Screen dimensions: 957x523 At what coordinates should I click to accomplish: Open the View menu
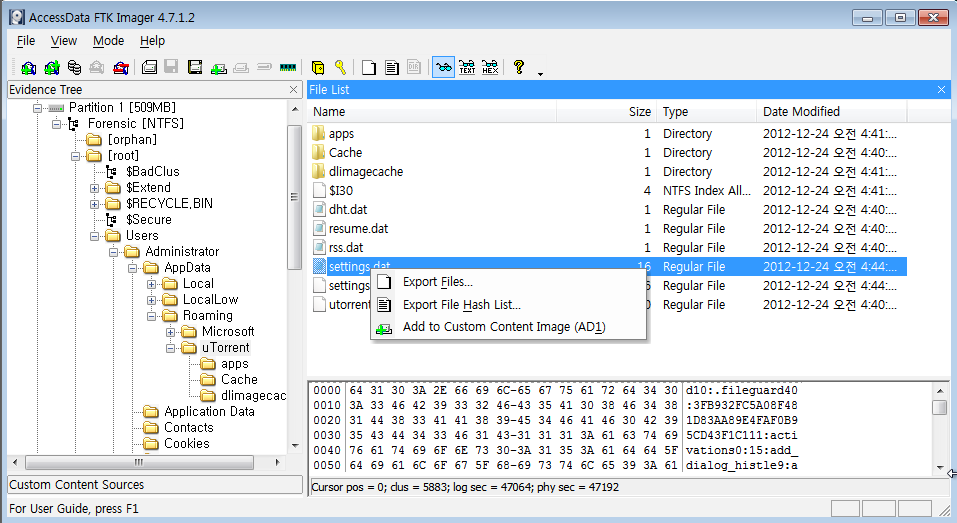(x=63, y=41)
